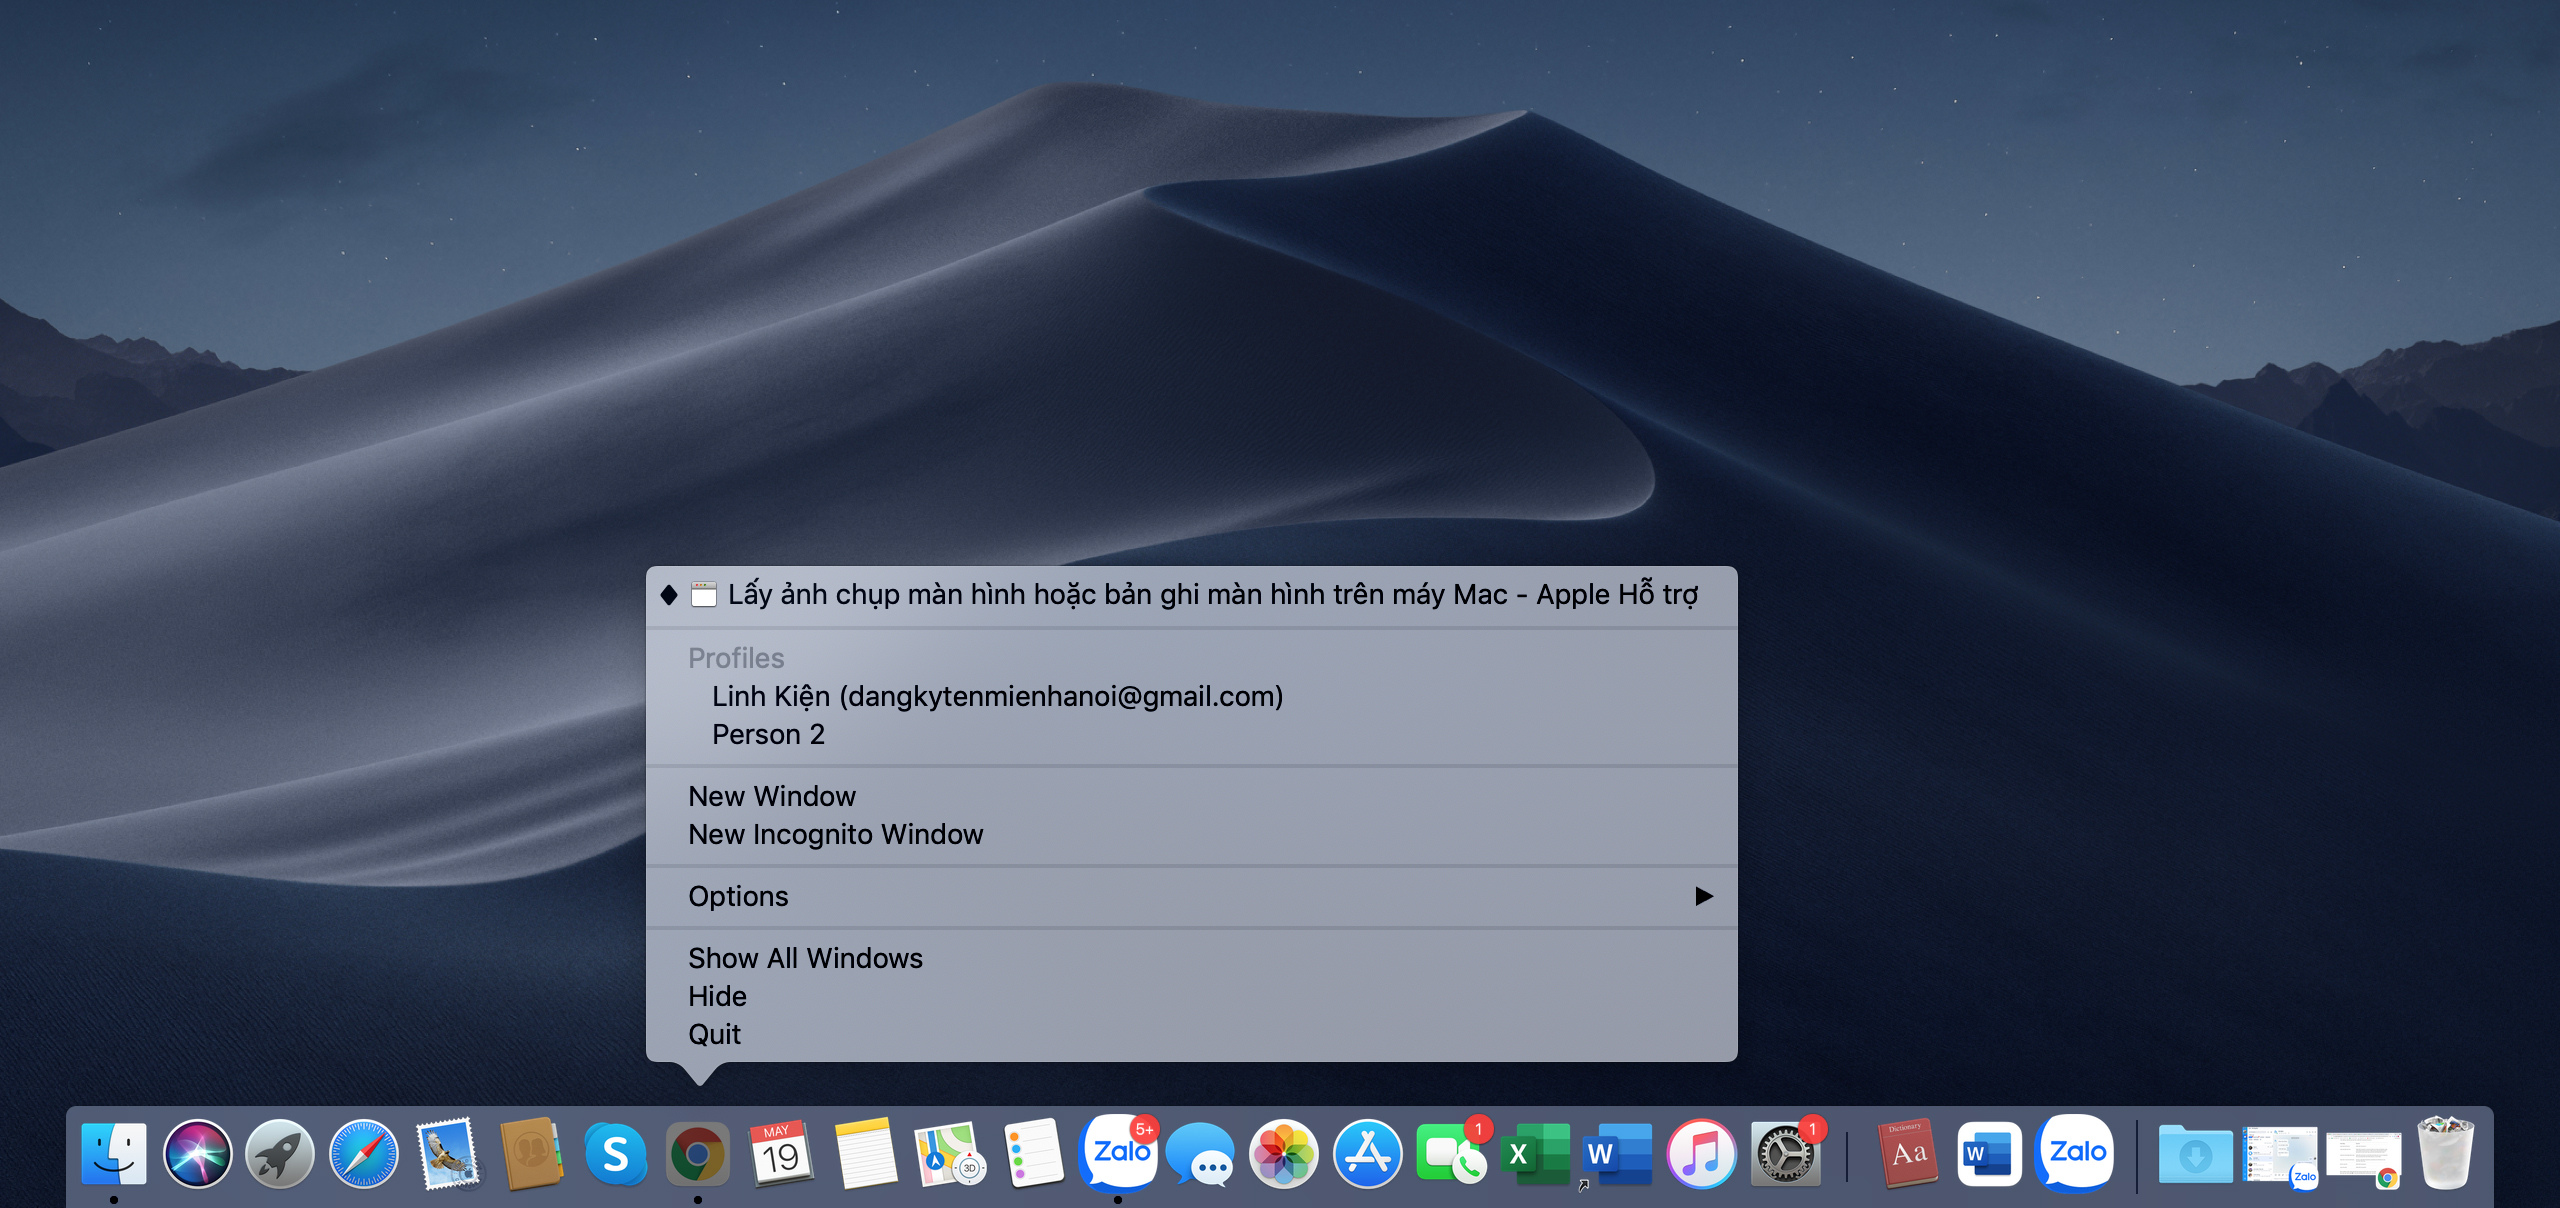Choose New Incognito Window
This screenshot has height=1208, width=2560.
[835, 834]
